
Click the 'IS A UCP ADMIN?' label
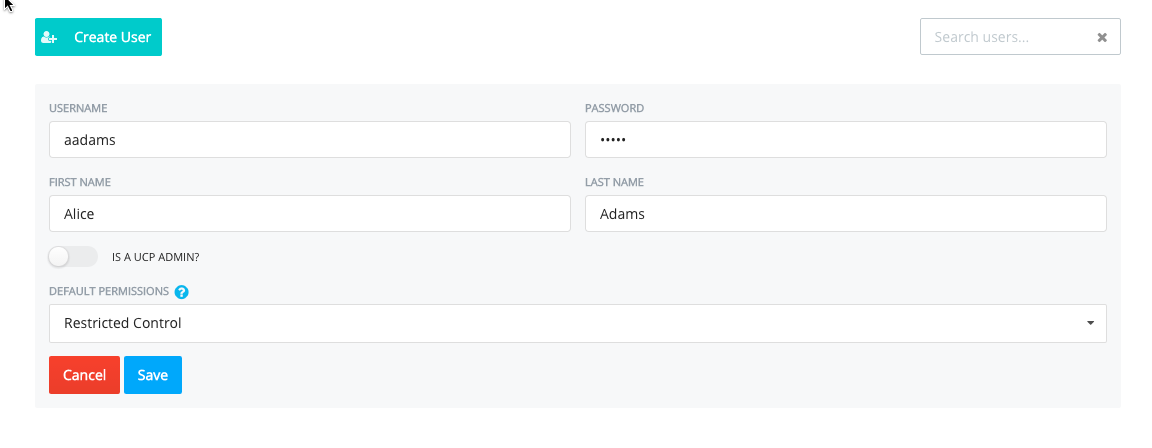156,257
